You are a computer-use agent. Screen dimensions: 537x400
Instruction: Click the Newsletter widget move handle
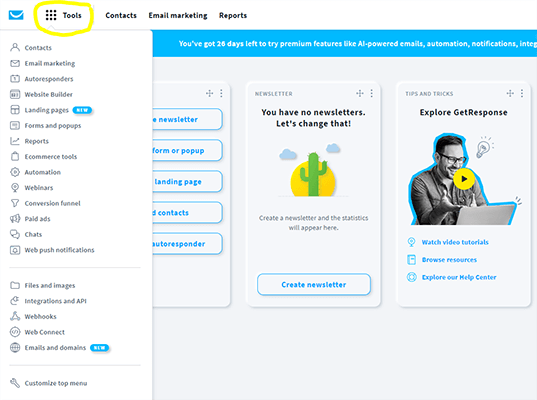360,93
